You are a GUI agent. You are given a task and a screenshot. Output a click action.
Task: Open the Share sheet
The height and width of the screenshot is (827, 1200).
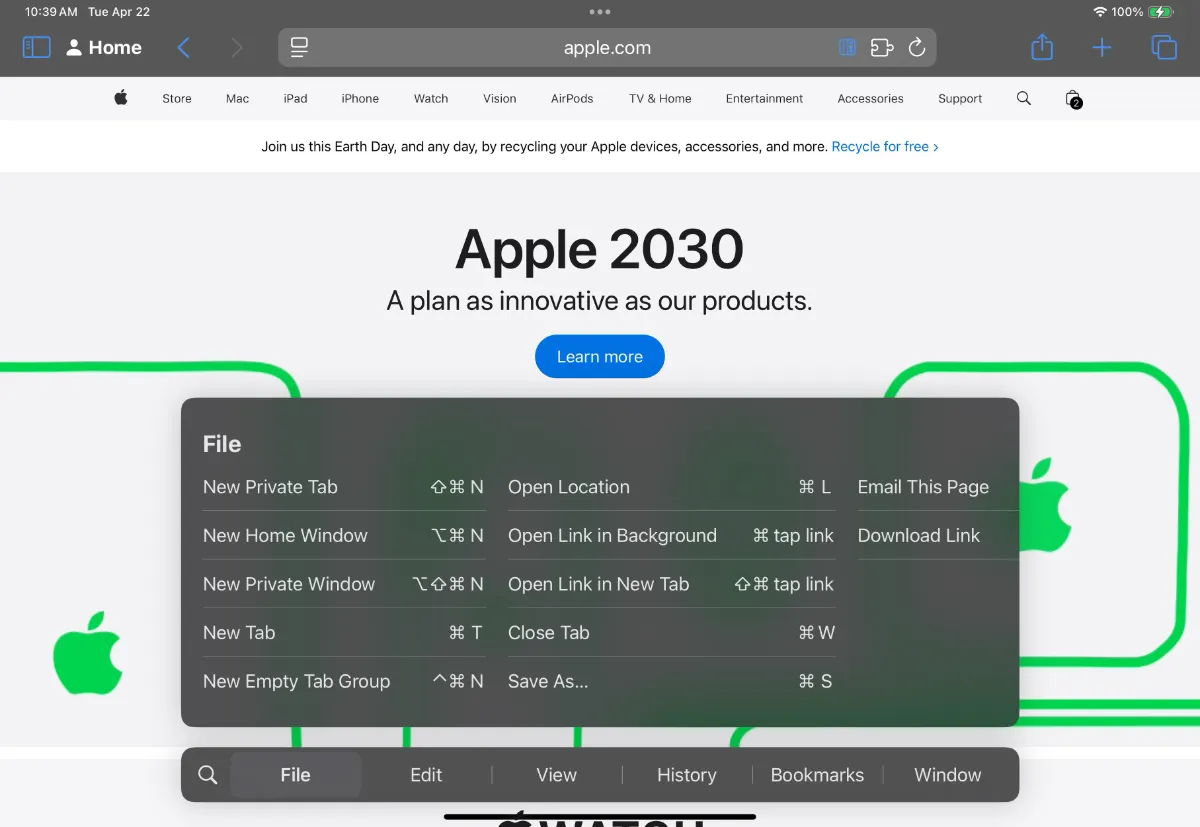1042,47
